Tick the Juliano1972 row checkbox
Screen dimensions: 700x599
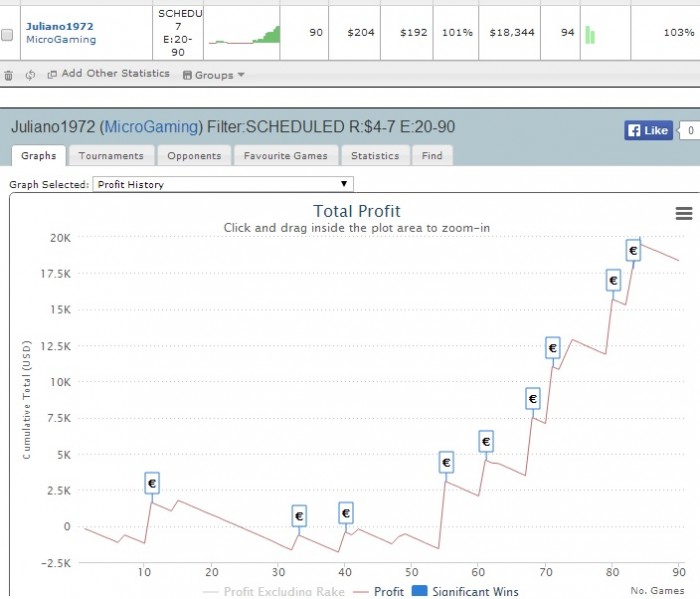point(7,34)
